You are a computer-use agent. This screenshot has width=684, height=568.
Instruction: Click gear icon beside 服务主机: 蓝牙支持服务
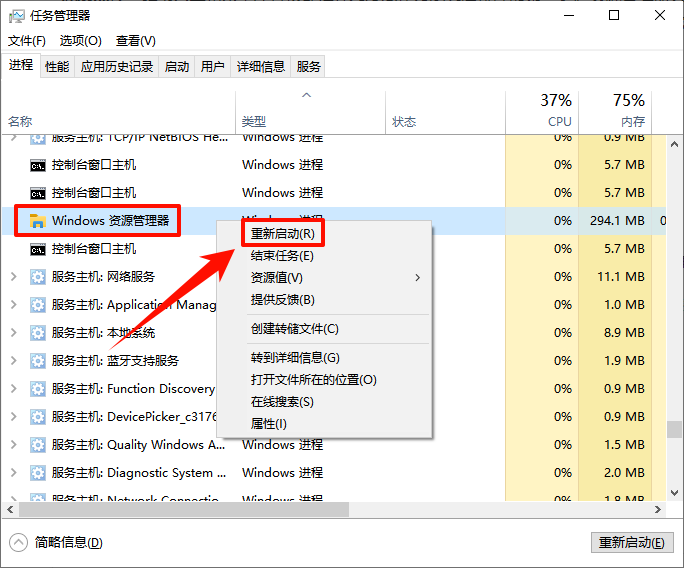(x=38, y=361)
